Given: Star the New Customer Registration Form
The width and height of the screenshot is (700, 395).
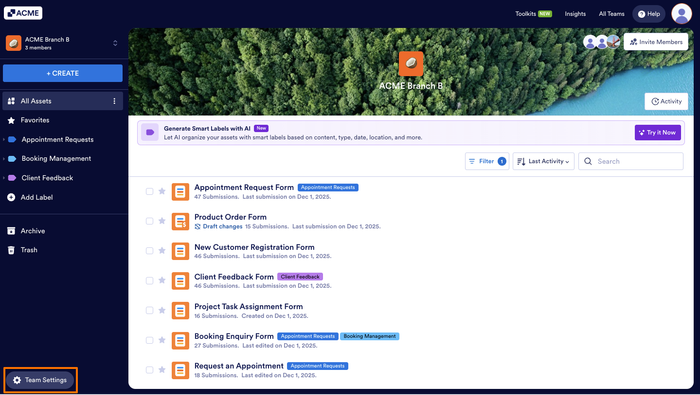Looking at the screenshot, I should [x=162, y=250].
